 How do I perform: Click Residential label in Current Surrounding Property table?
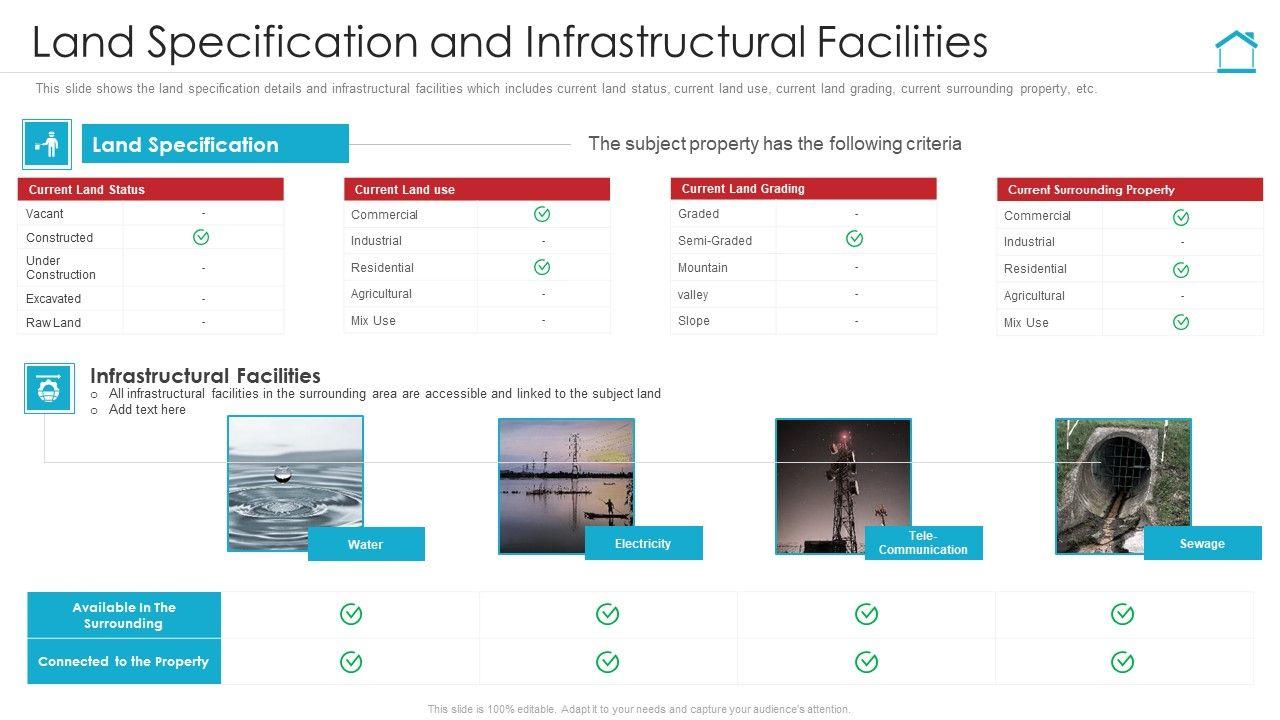(1035, 268)
